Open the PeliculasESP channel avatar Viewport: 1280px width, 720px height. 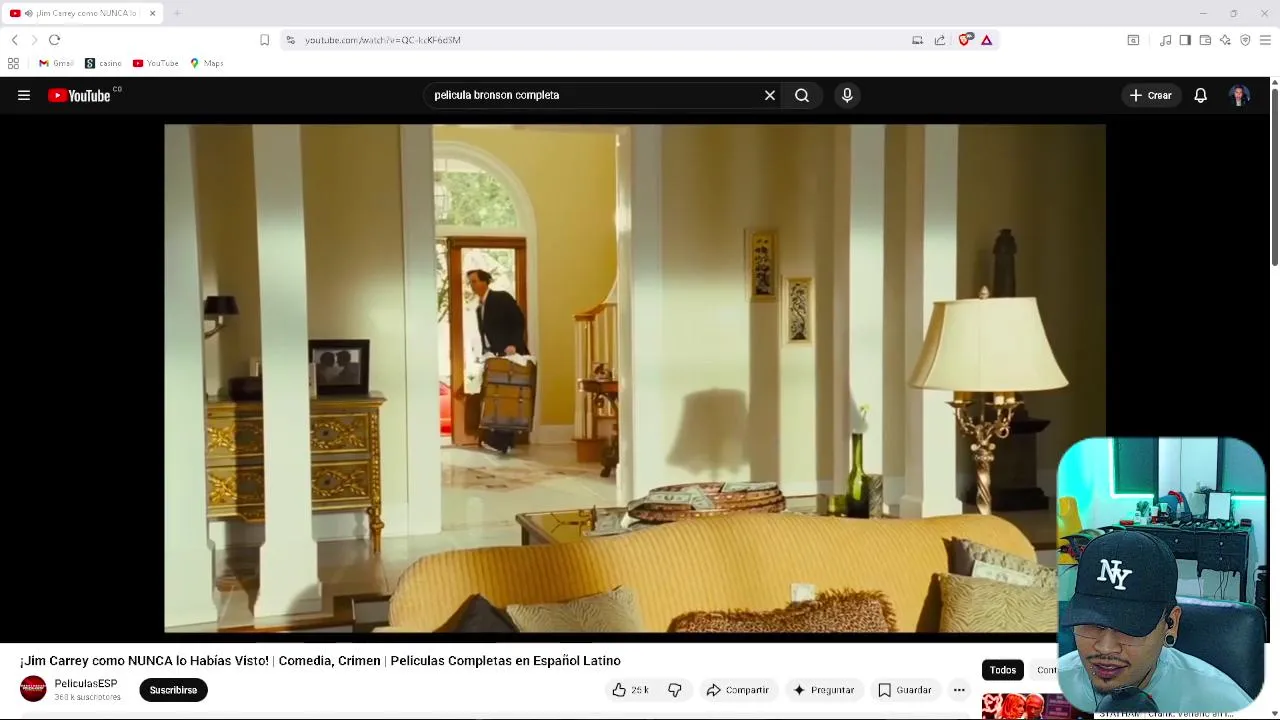pos(33,689)
